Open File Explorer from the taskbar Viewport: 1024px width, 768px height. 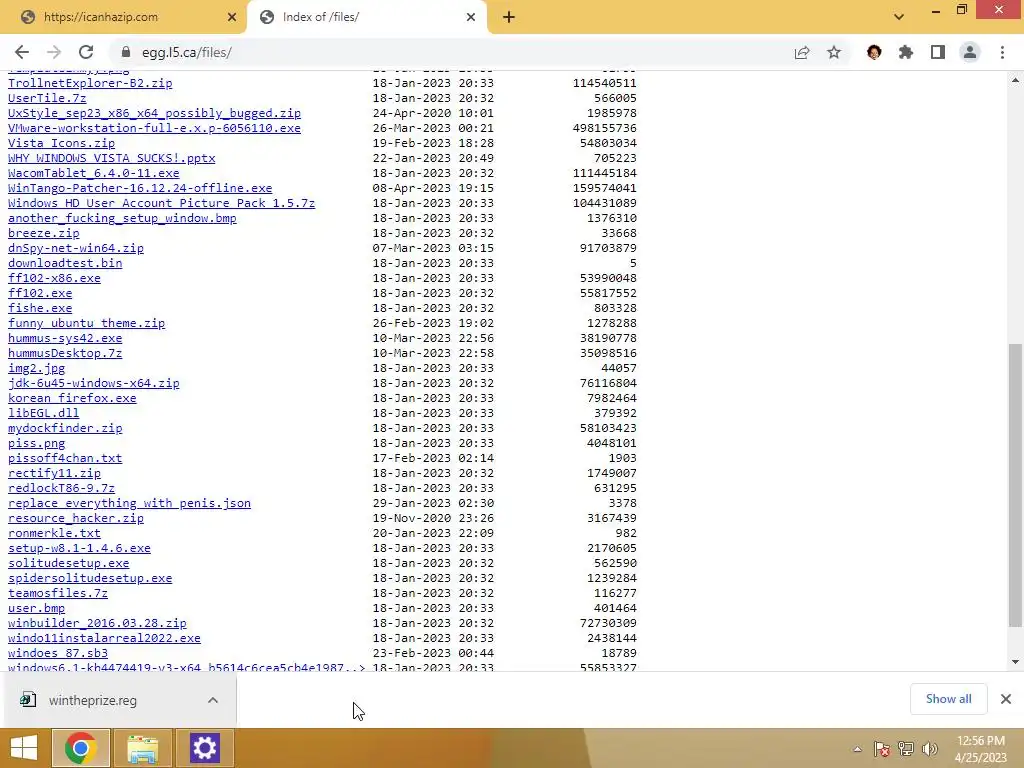tap(142, 748)
